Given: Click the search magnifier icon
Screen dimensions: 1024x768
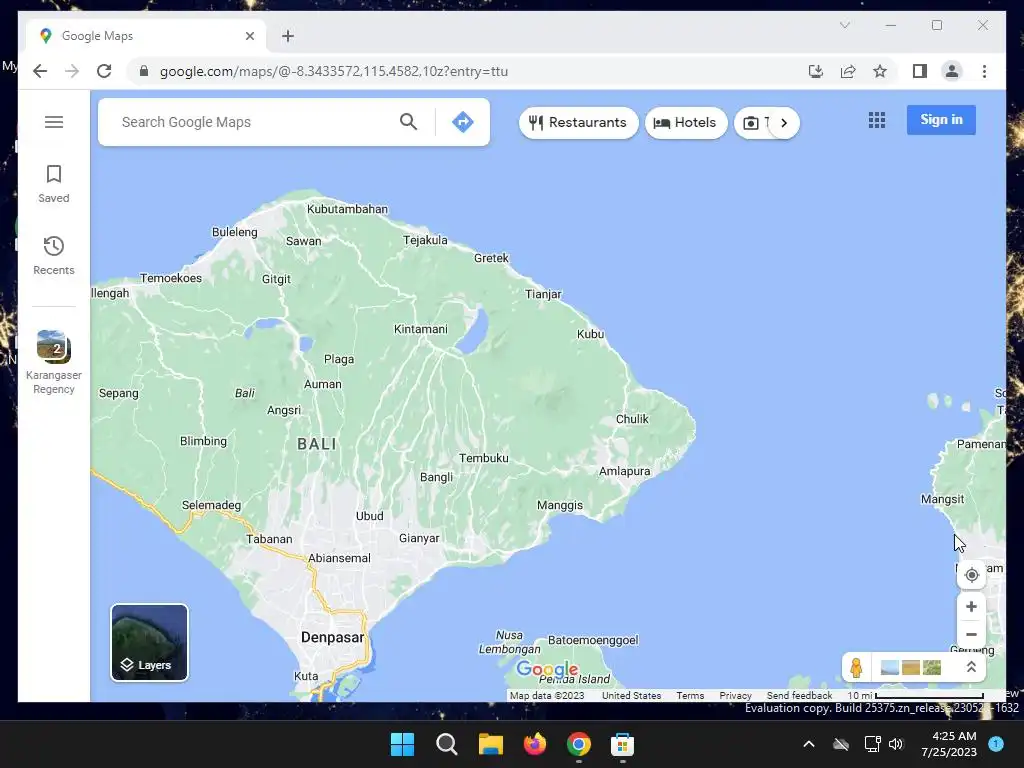Looking at the screenshot, I should [x=409, y=121].
